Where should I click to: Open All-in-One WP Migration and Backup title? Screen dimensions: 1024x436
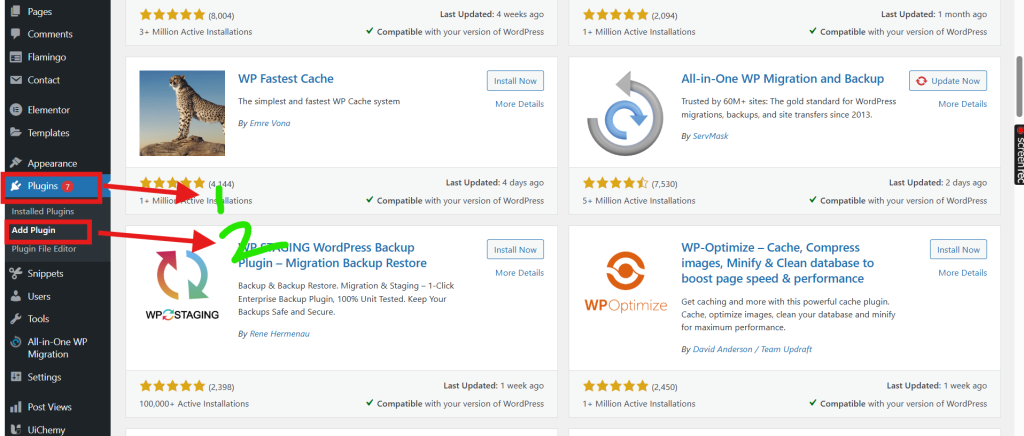click(x=782, y=79)
